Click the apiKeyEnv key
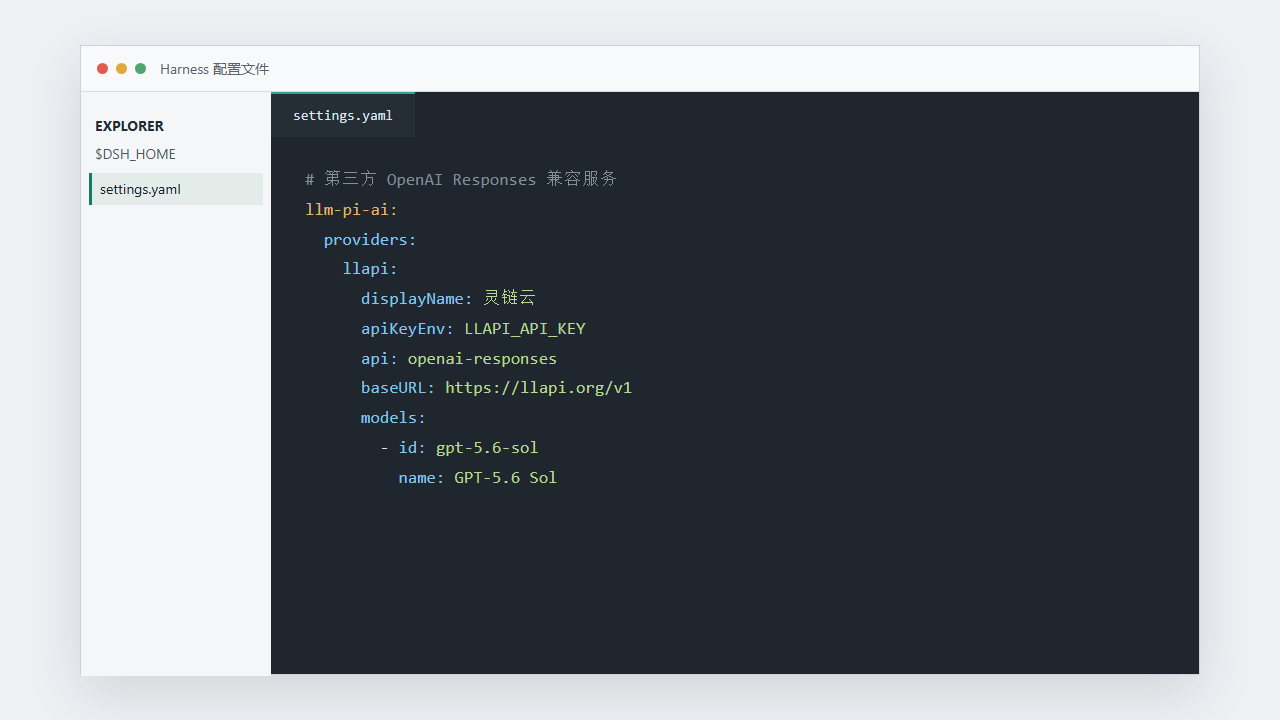Viewport: 1280px width, 720px height. pyautogui.click(x=403, y=328)
